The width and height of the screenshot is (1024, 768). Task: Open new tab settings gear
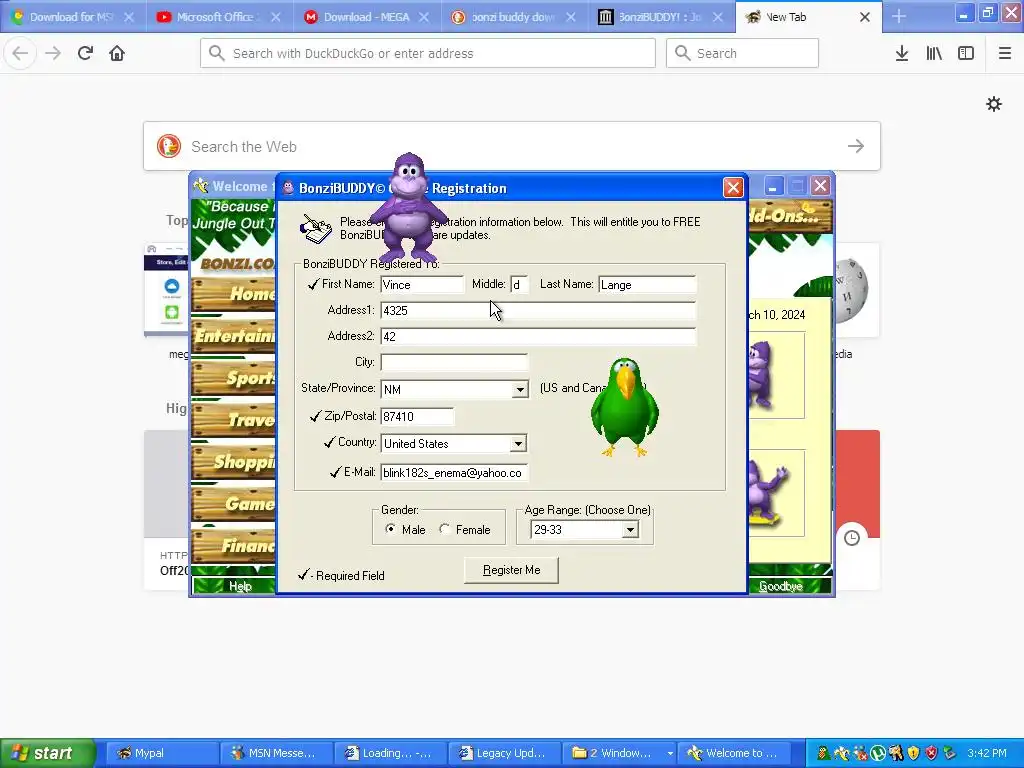(994, 104)
